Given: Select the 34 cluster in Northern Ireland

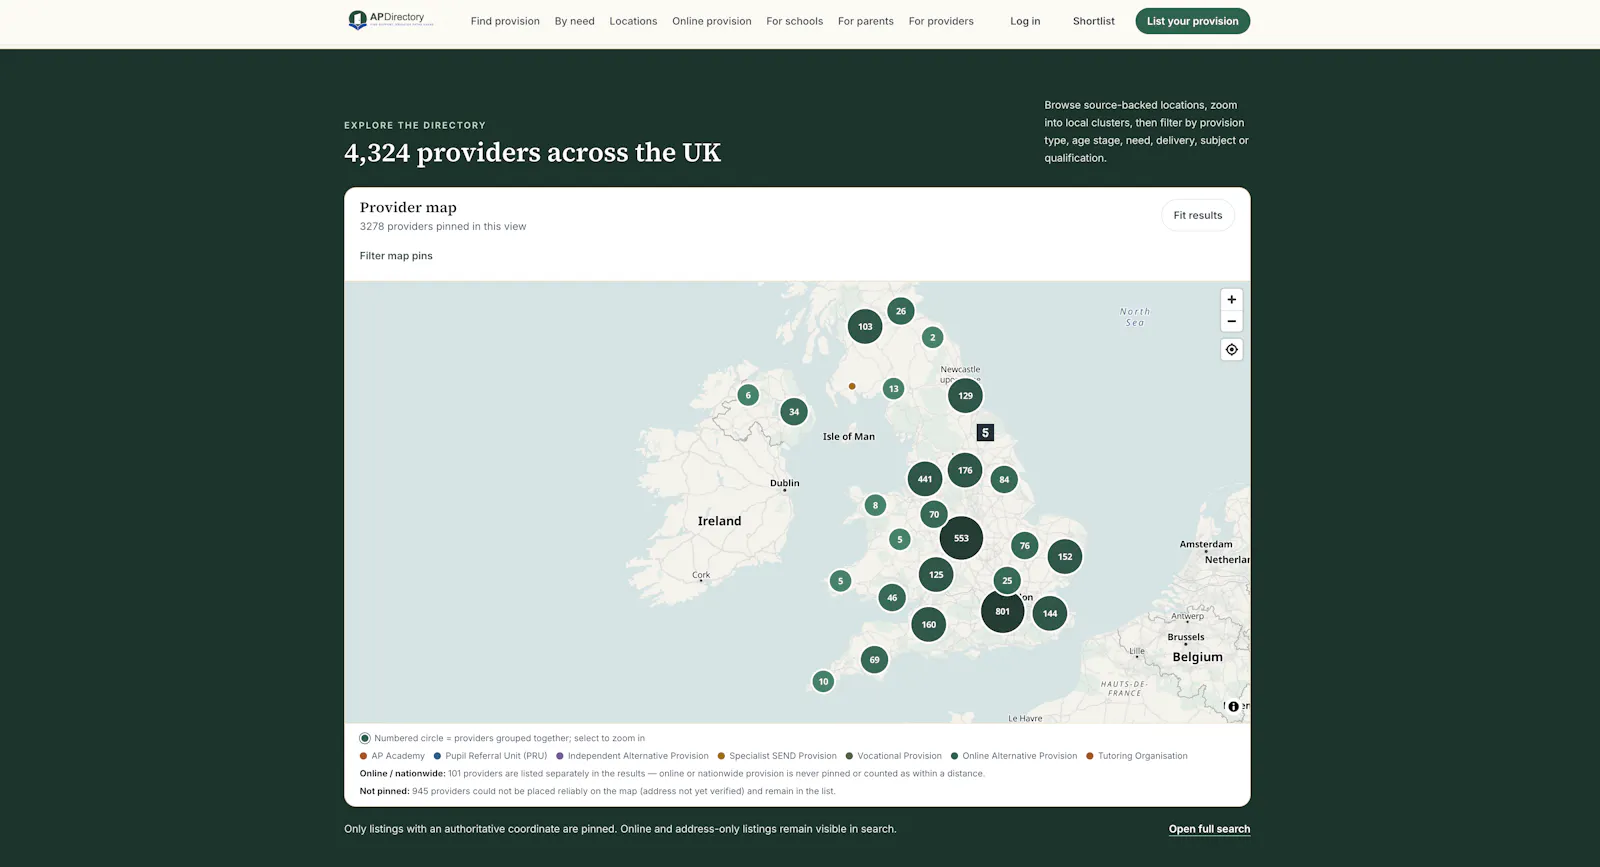Looking at the screenshot, I should tap(794, 411).
